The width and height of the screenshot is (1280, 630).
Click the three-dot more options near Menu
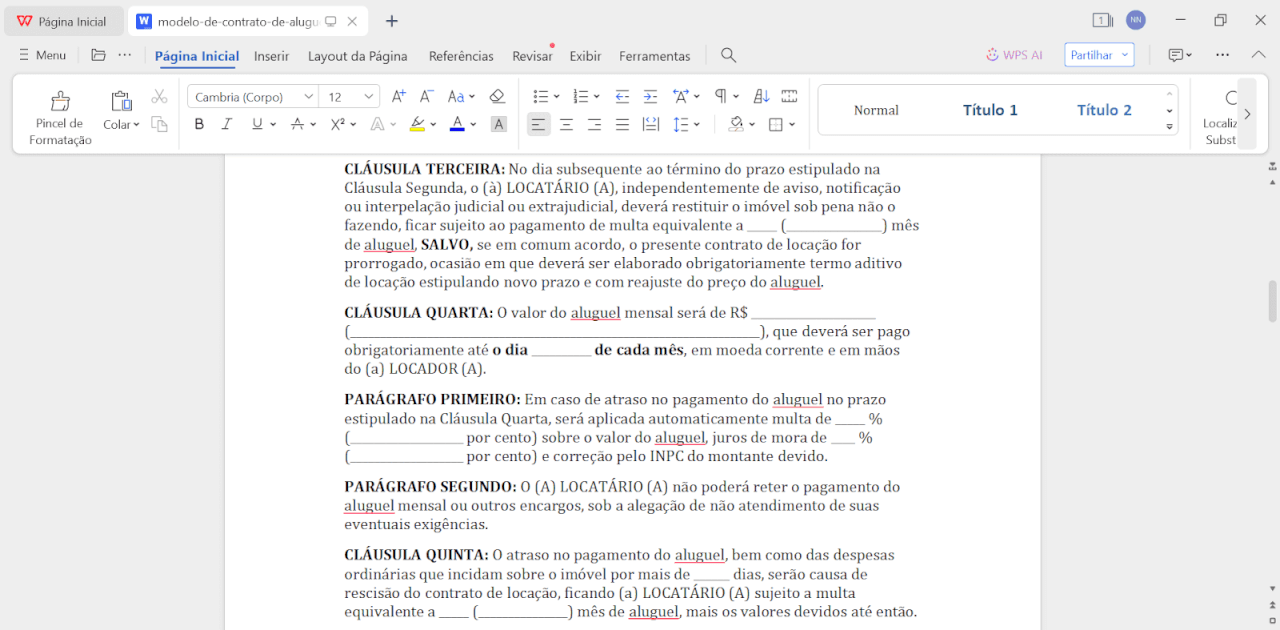pos(124,55)
